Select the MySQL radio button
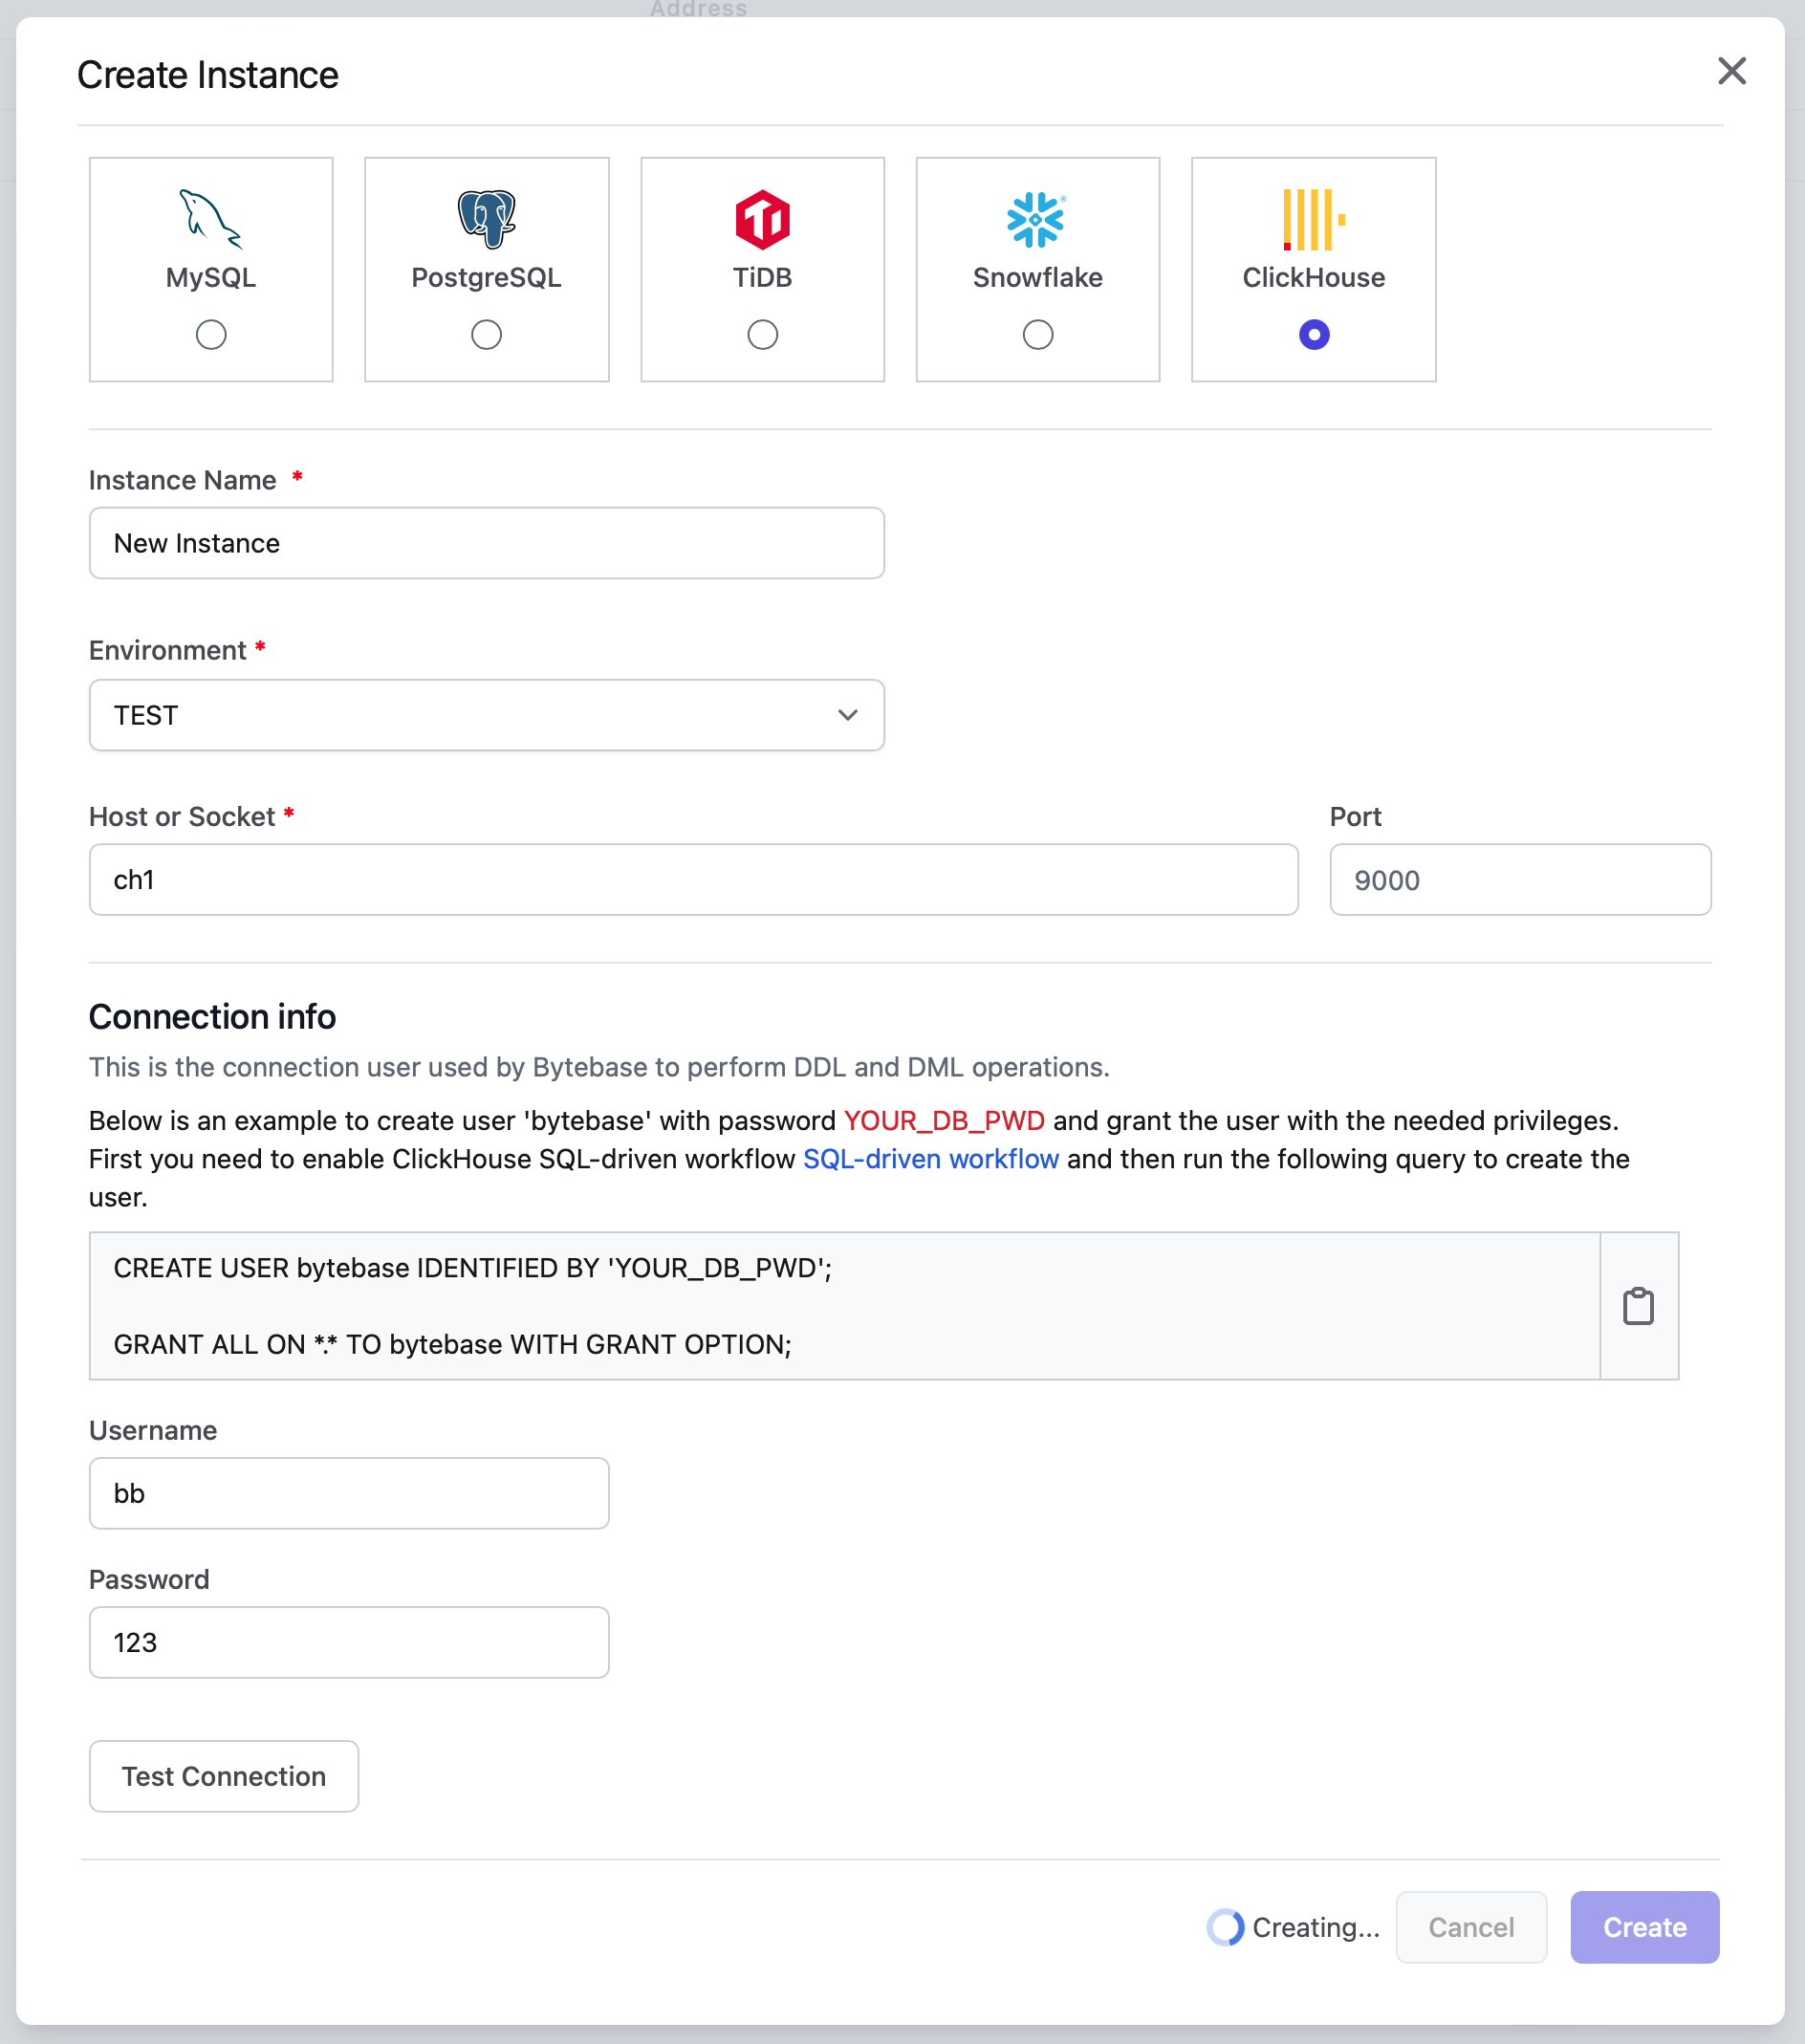Image resolution: width=1805 pixels, height=2044 pixels. point(210,335)
